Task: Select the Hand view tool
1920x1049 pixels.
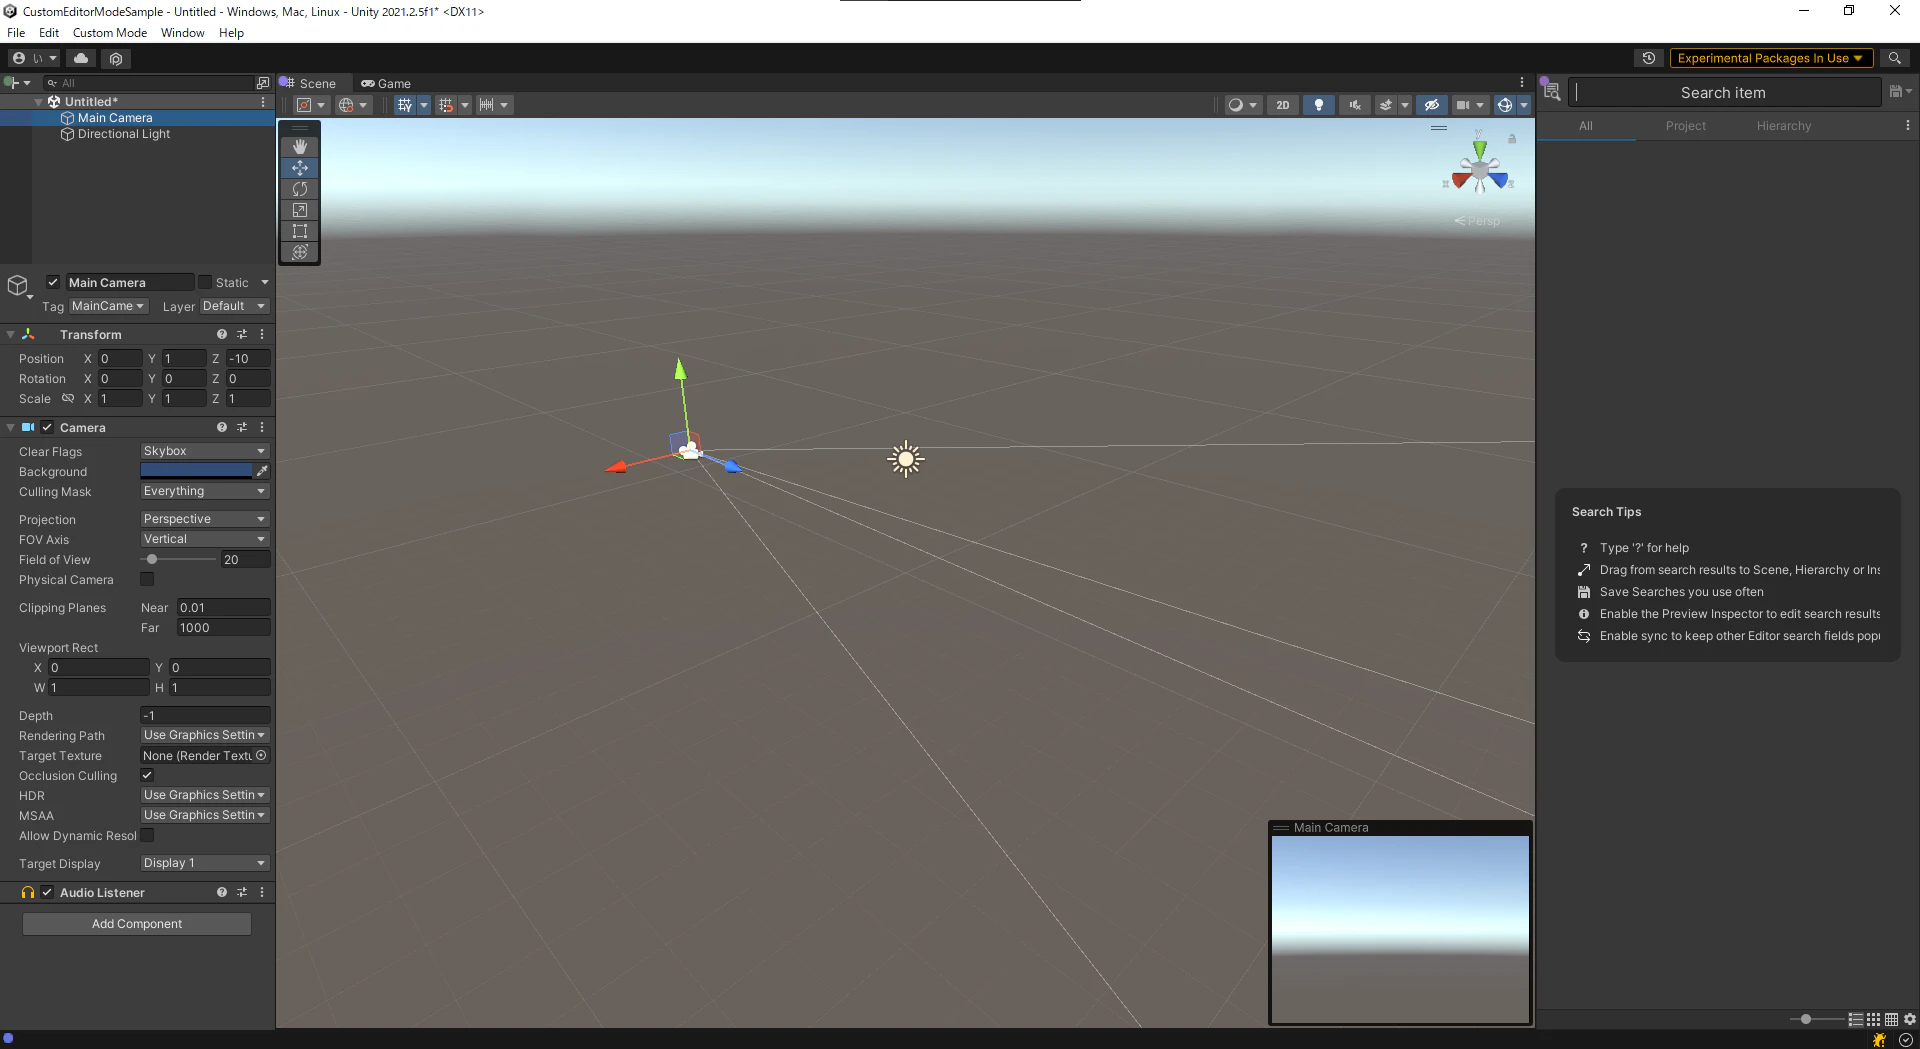Action: pos(299,147)
